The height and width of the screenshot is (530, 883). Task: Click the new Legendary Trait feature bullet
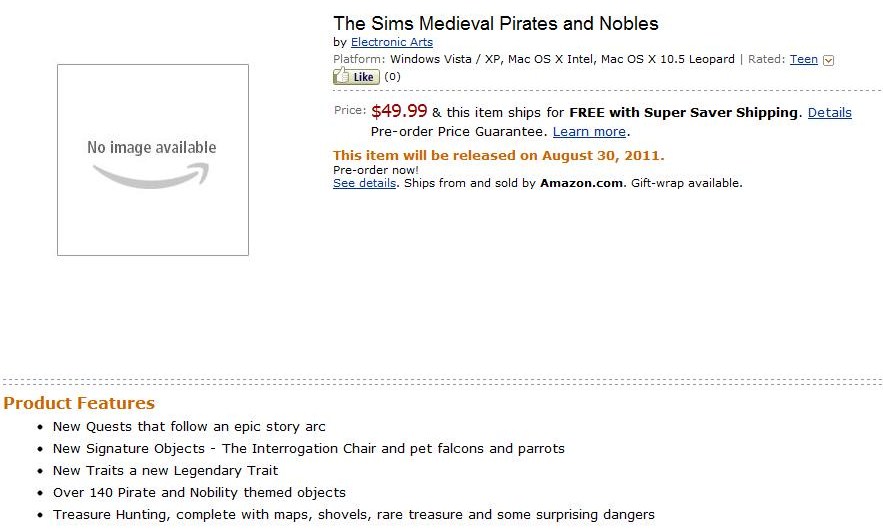(165, 471)
